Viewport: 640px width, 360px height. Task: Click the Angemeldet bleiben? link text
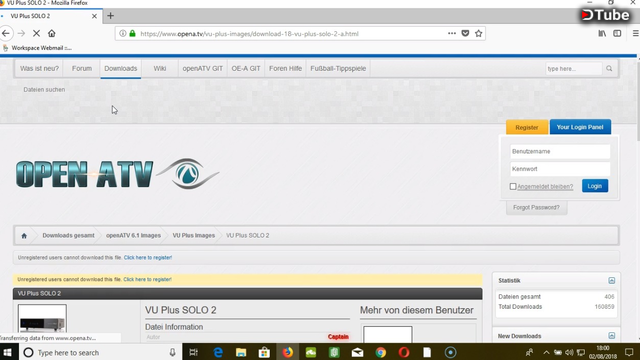tap(545, 187)
